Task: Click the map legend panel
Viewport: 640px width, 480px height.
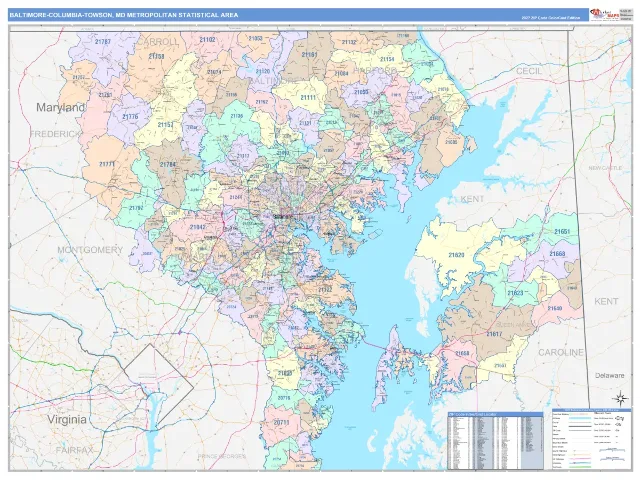Action: coord(592,438)
